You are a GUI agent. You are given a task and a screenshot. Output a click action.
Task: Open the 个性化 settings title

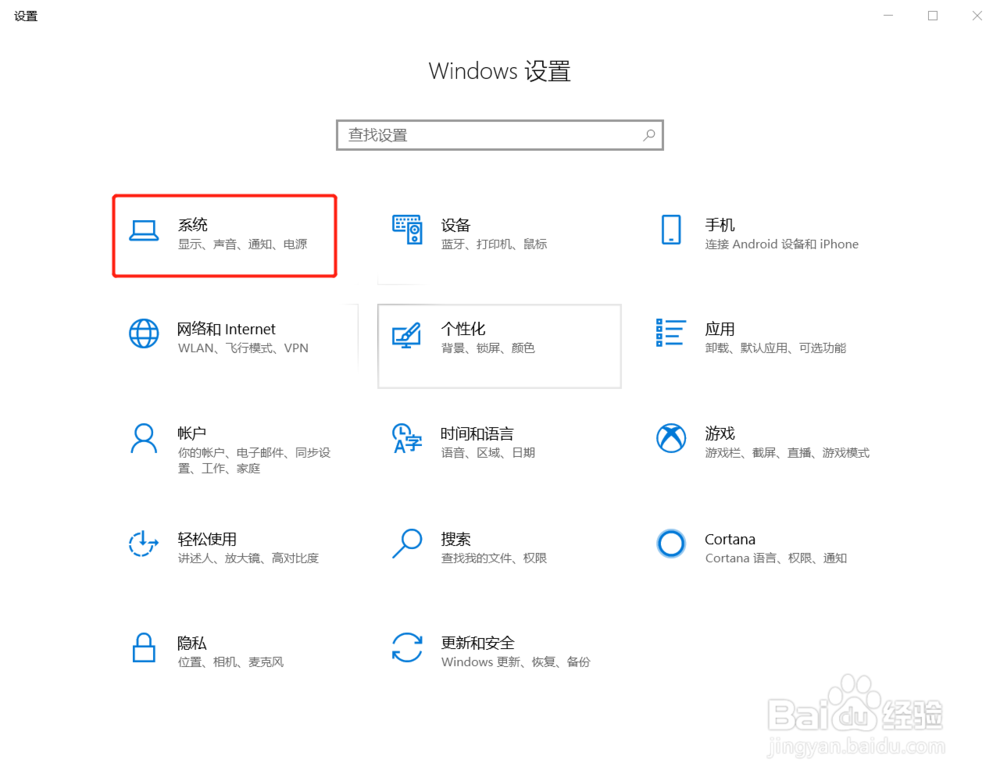coord(463,329)
